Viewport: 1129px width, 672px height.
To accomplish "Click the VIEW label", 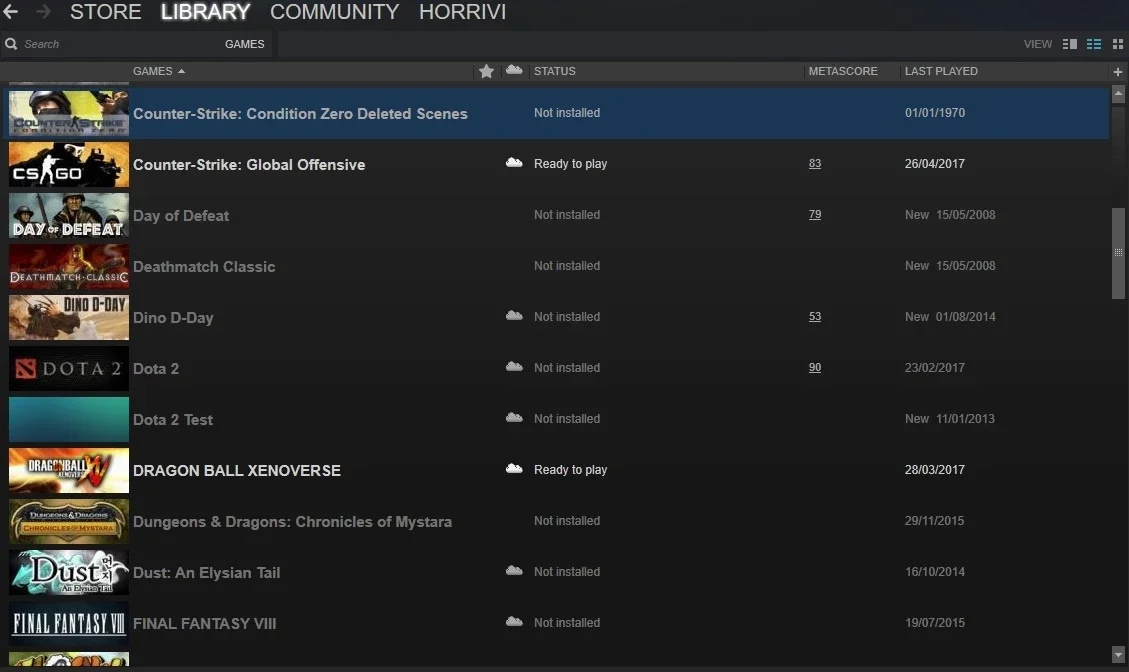I will [1038, 44].
